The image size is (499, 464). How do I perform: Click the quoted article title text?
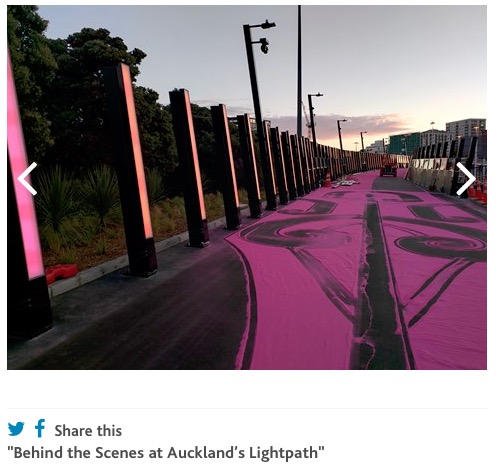[x=166, y=453]
